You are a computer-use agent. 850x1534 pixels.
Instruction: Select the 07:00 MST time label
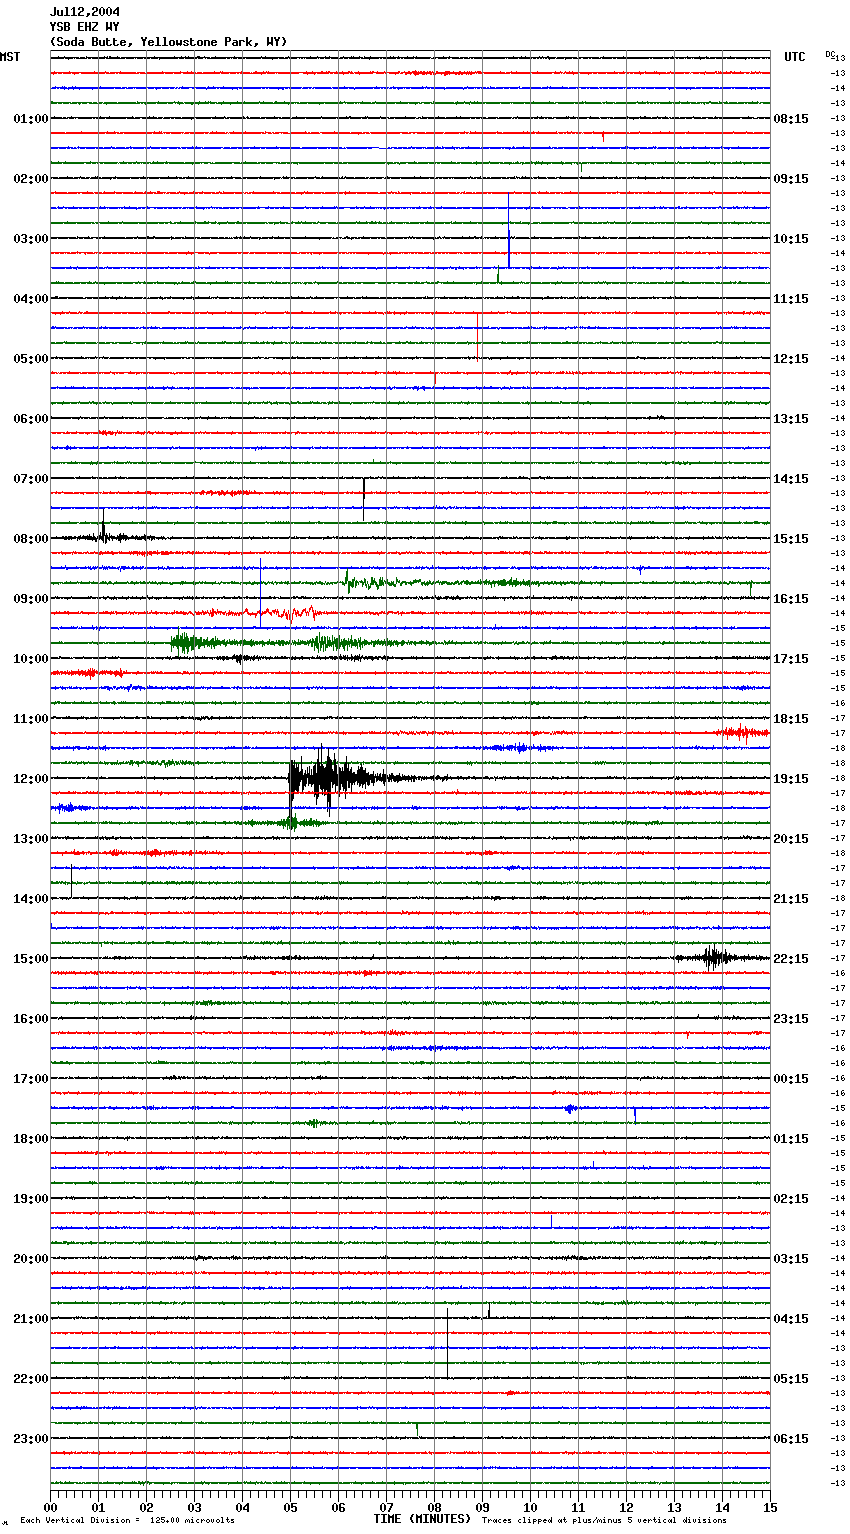(x=30, y=479)
